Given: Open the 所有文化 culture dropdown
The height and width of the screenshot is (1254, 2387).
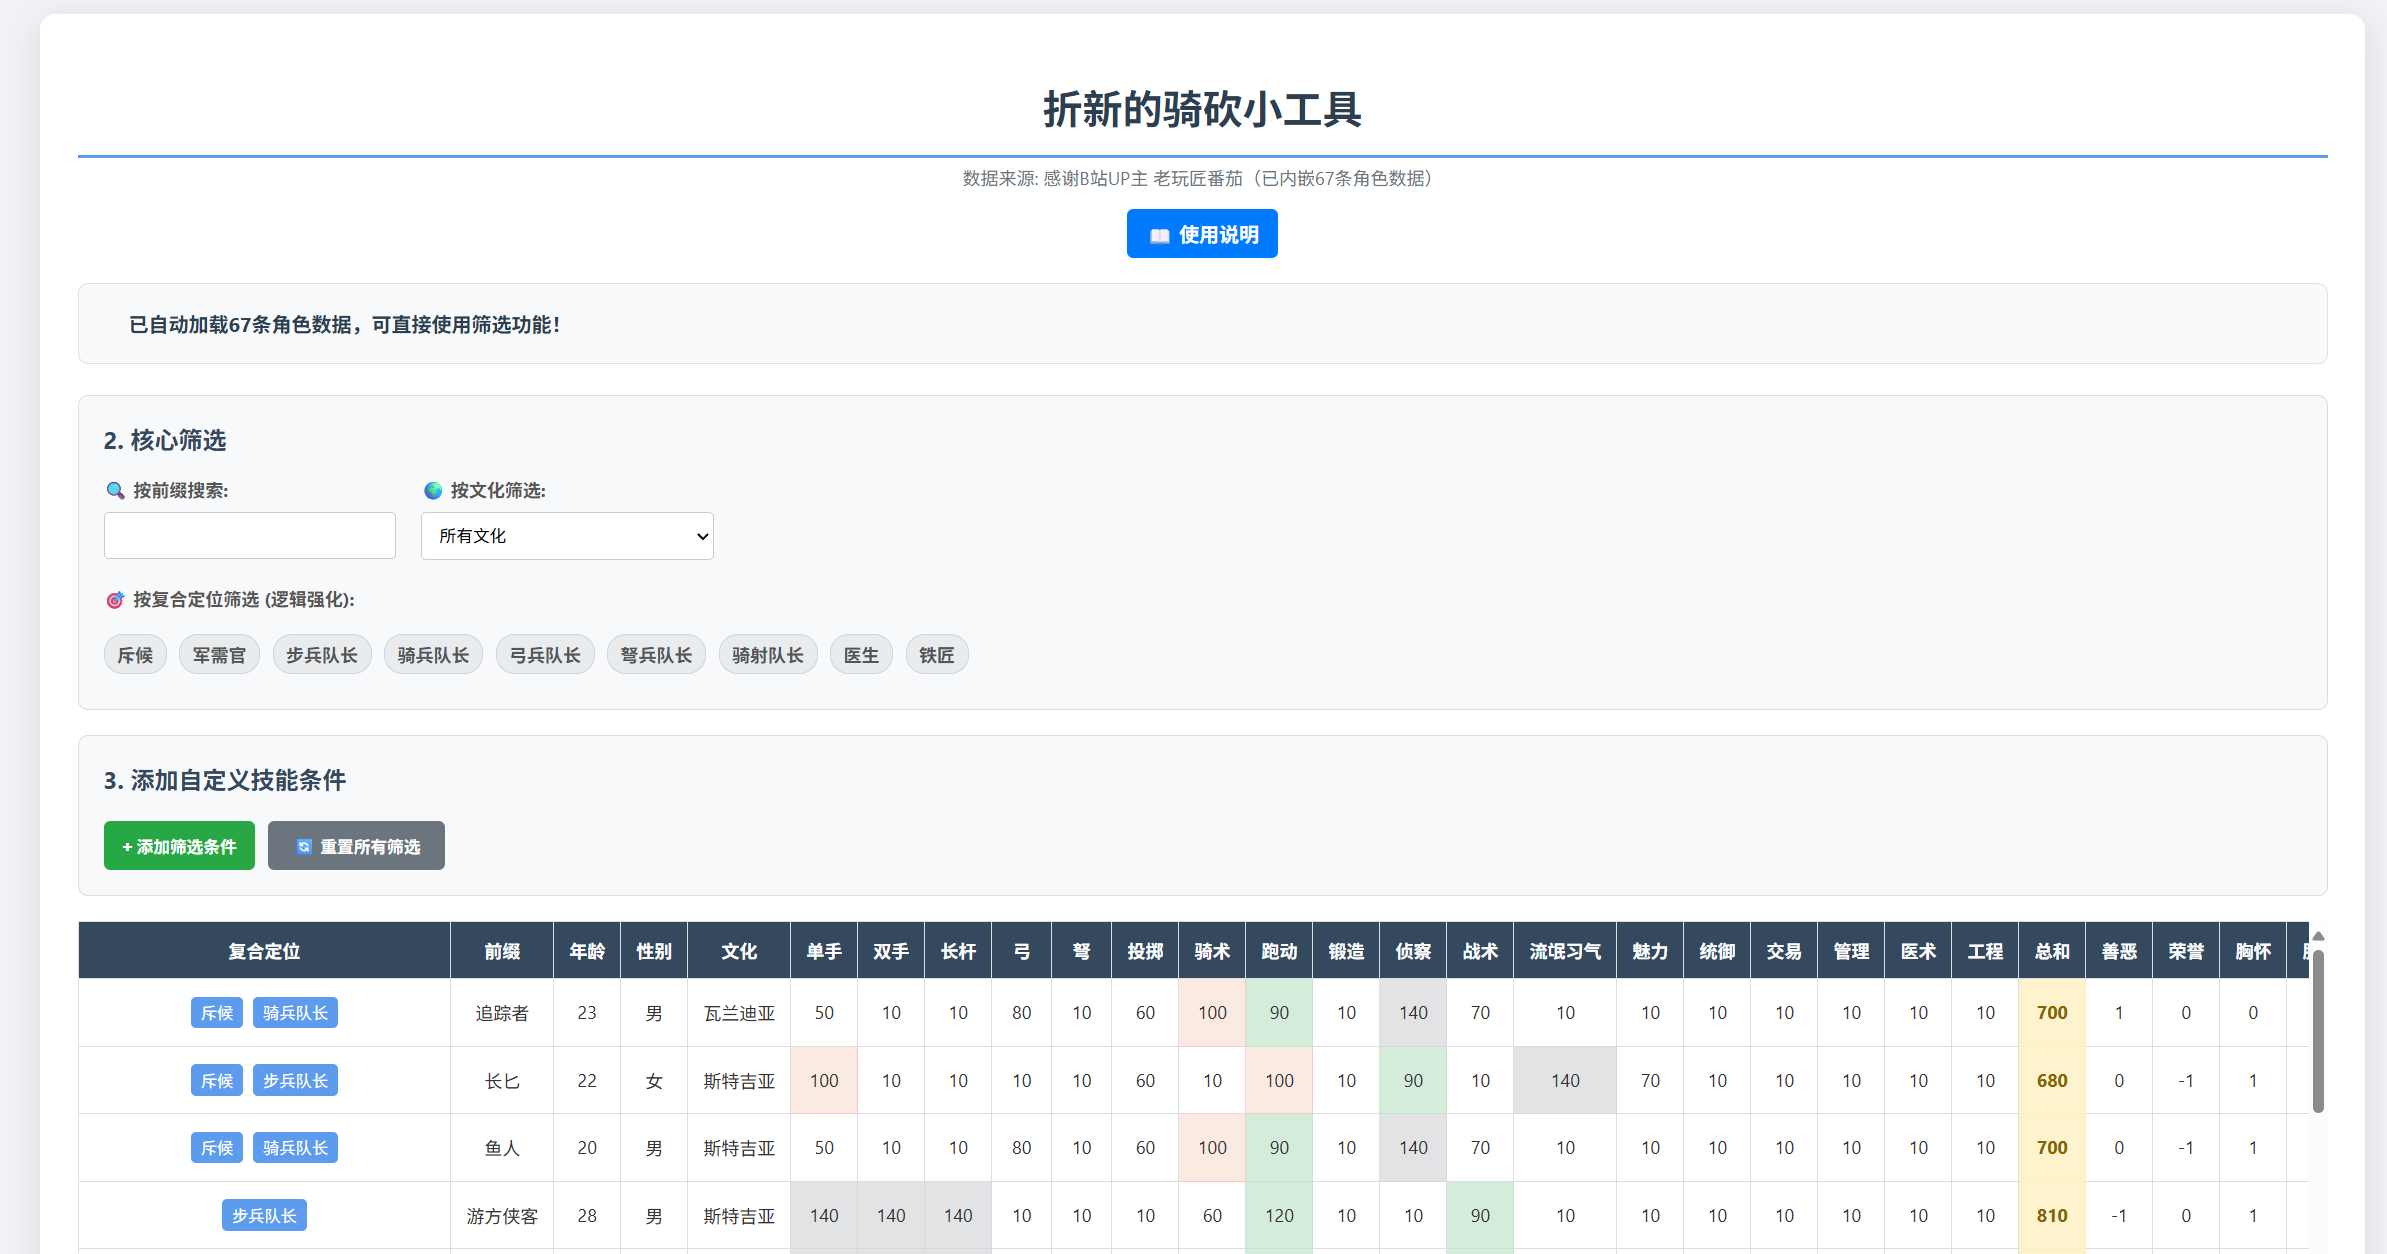Looking at the screenshot, I should pyautogui.click(x=567, y=536).
